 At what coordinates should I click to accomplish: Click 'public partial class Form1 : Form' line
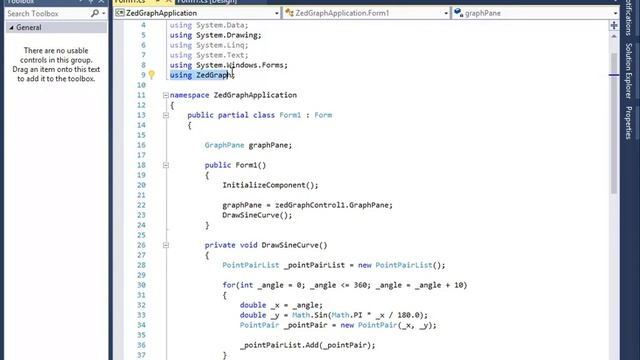click(260, 115)
